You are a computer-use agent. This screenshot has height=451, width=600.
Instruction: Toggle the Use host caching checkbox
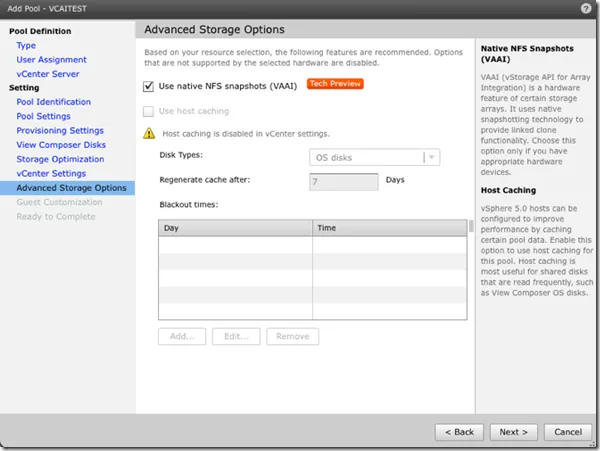(148, 111)
